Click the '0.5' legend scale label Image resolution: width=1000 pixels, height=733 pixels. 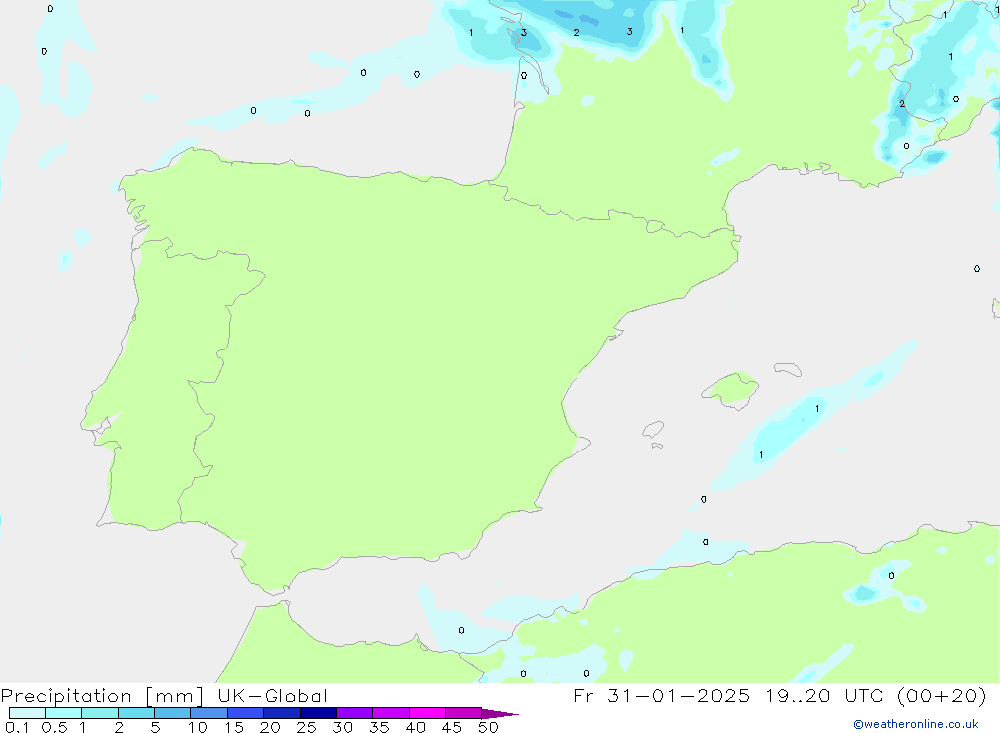click(55, 727)
